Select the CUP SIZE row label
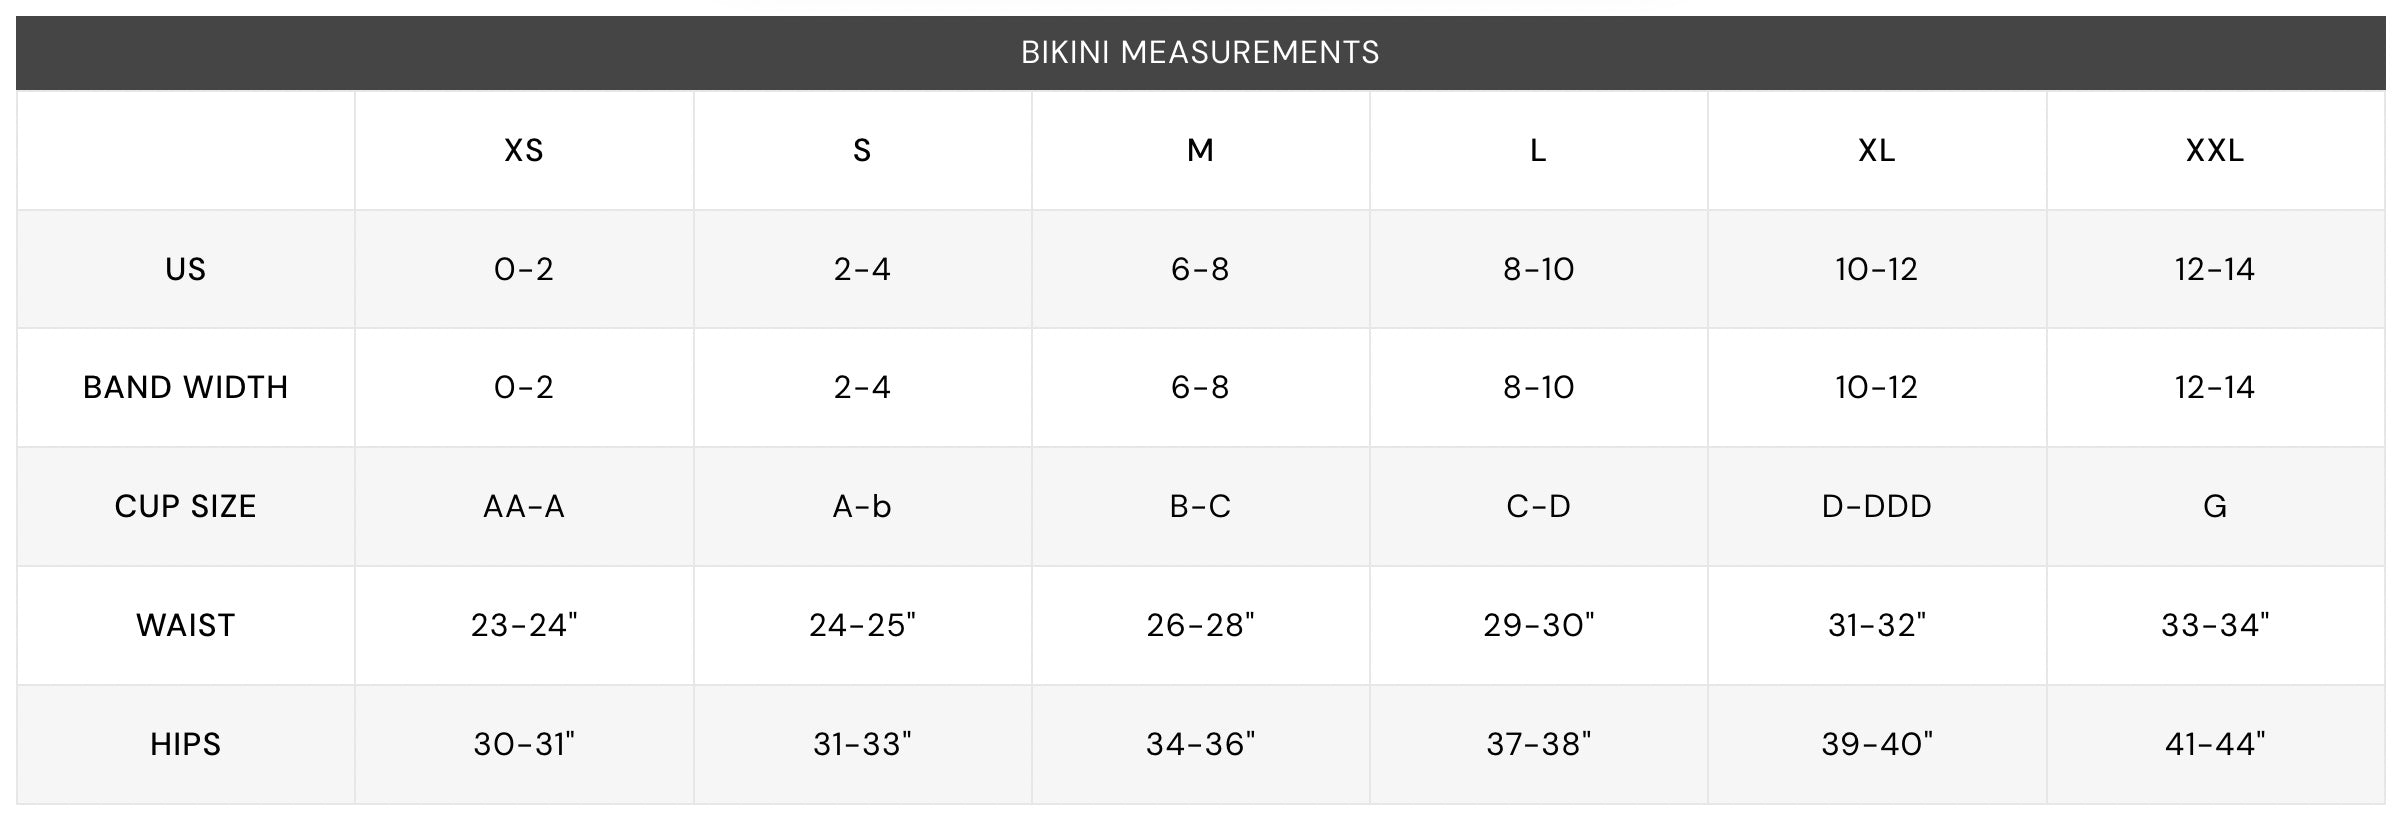The height and width of the screenshot is (818, 2408). coord(186,506)
